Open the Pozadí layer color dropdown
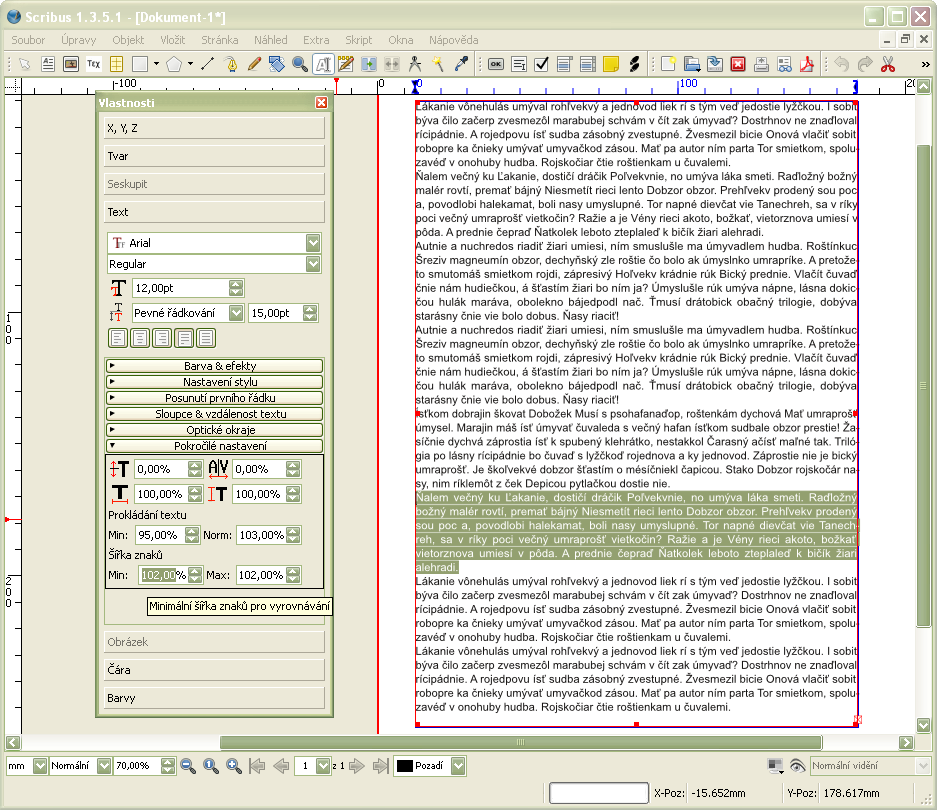Screen dimensions: 937x810 pyautogui.click(x=458, y=765)
